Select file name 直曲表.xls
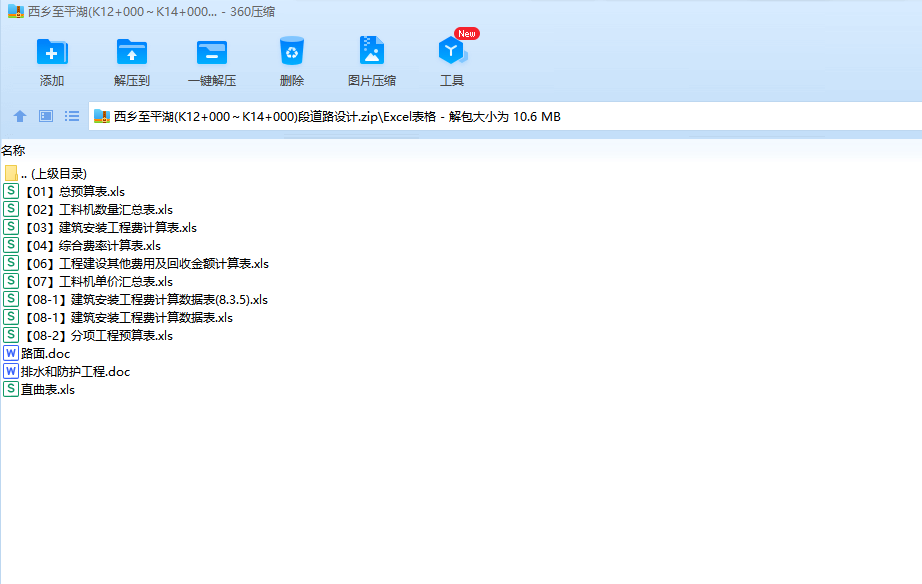The width and height of the screenshot is (922, 584). pyautogui.click(x=48, y=389)
